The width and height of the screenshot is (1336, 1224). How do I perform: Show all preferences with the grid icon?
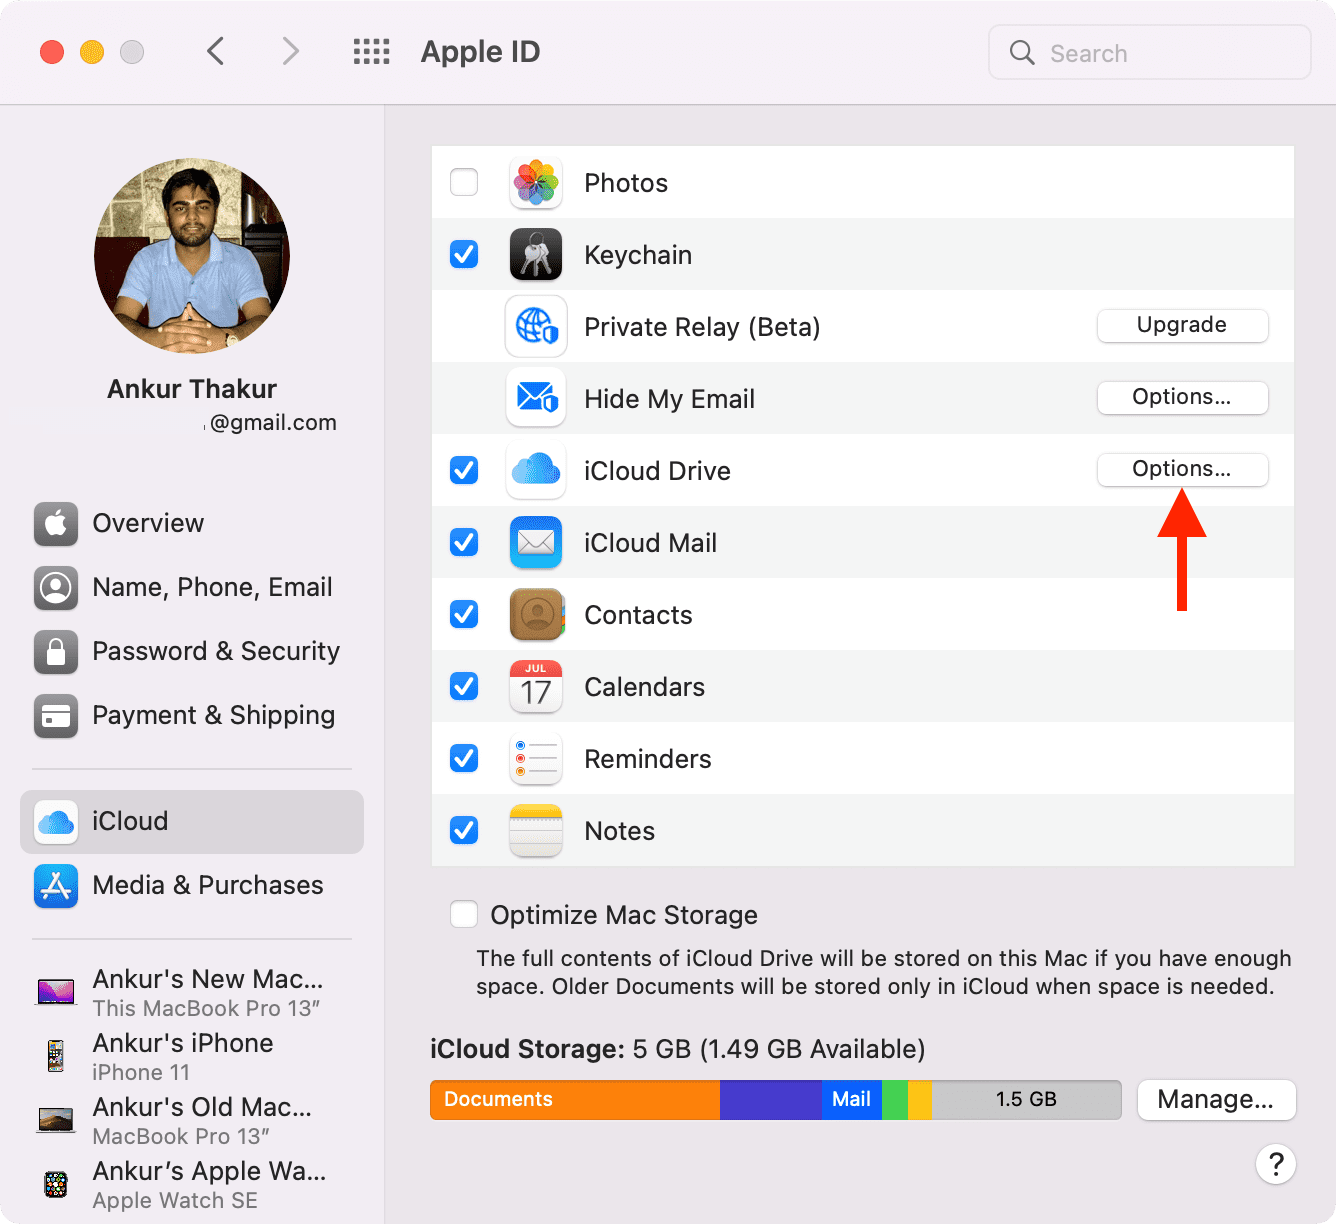point(371,52)
